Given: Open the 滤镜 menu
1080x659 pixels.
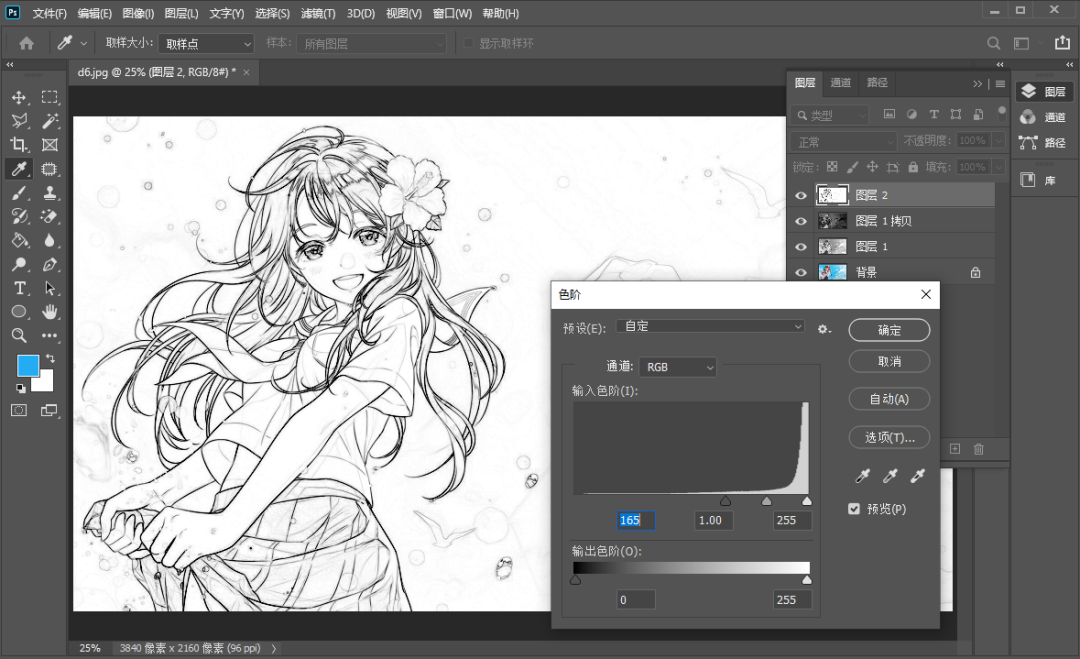Looking at the screenshot, I should [318, 14].
